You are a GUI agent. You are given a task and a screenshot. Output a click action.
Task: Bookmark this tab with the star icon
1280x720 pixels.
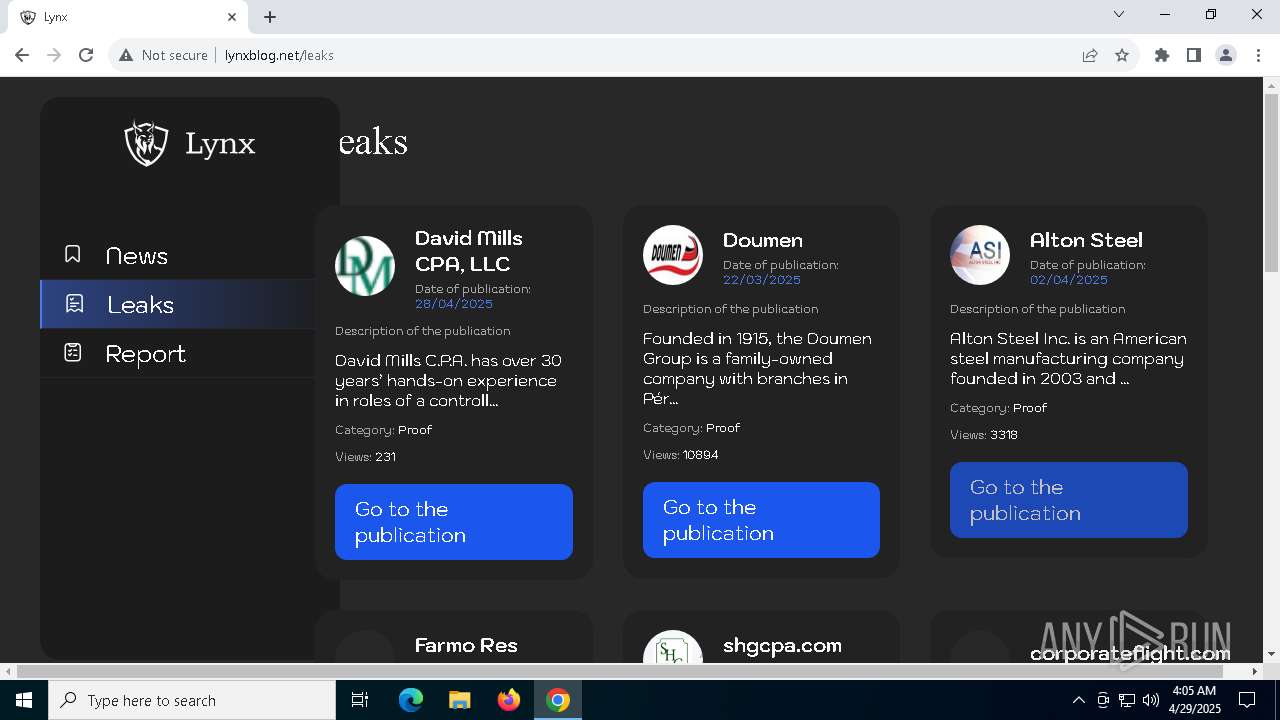click(x=1122, y=55)
